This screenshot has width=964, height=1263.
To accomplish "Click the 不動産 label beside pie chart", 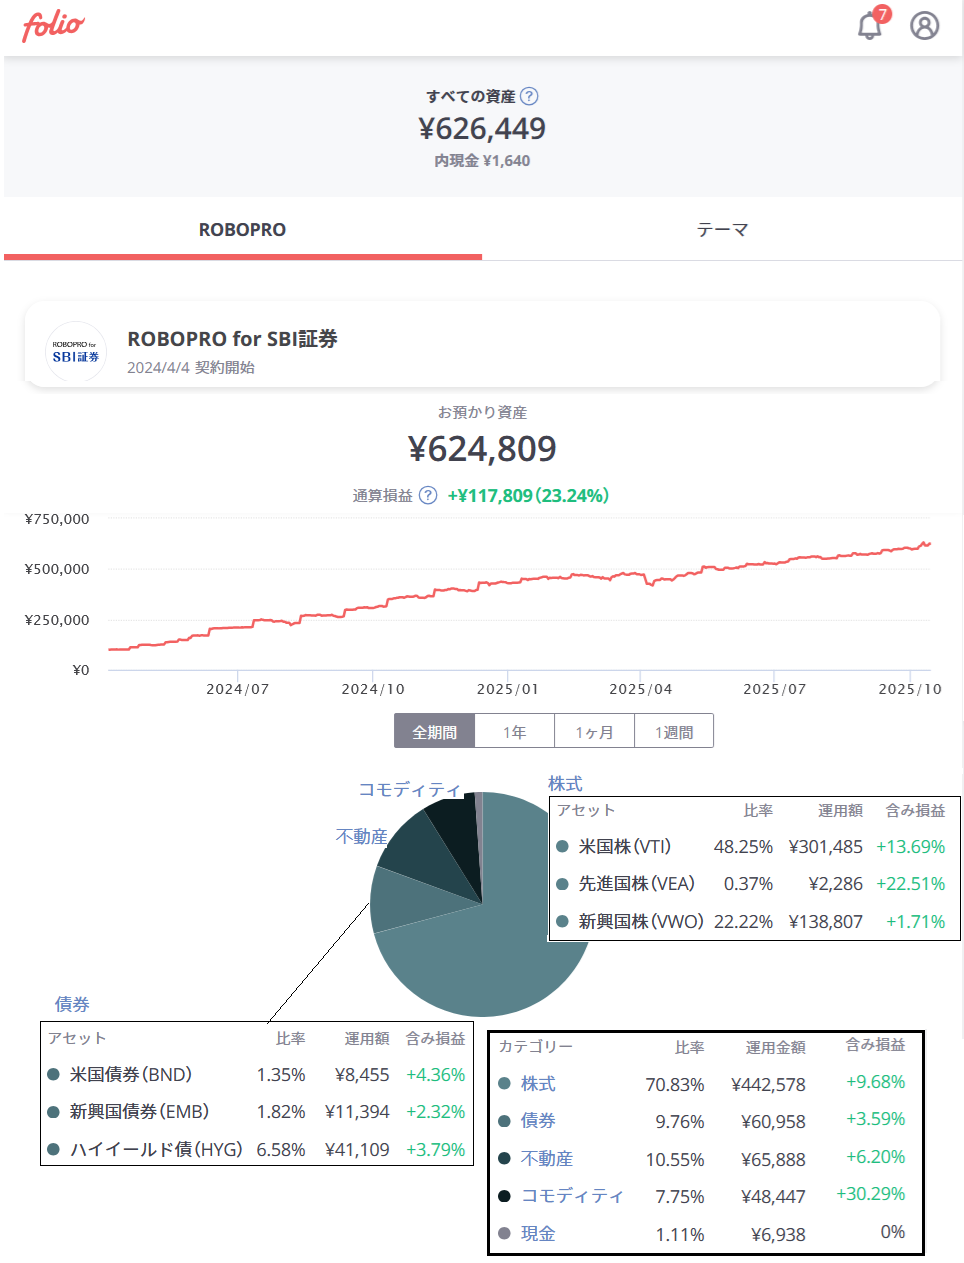I will (361, 836).
